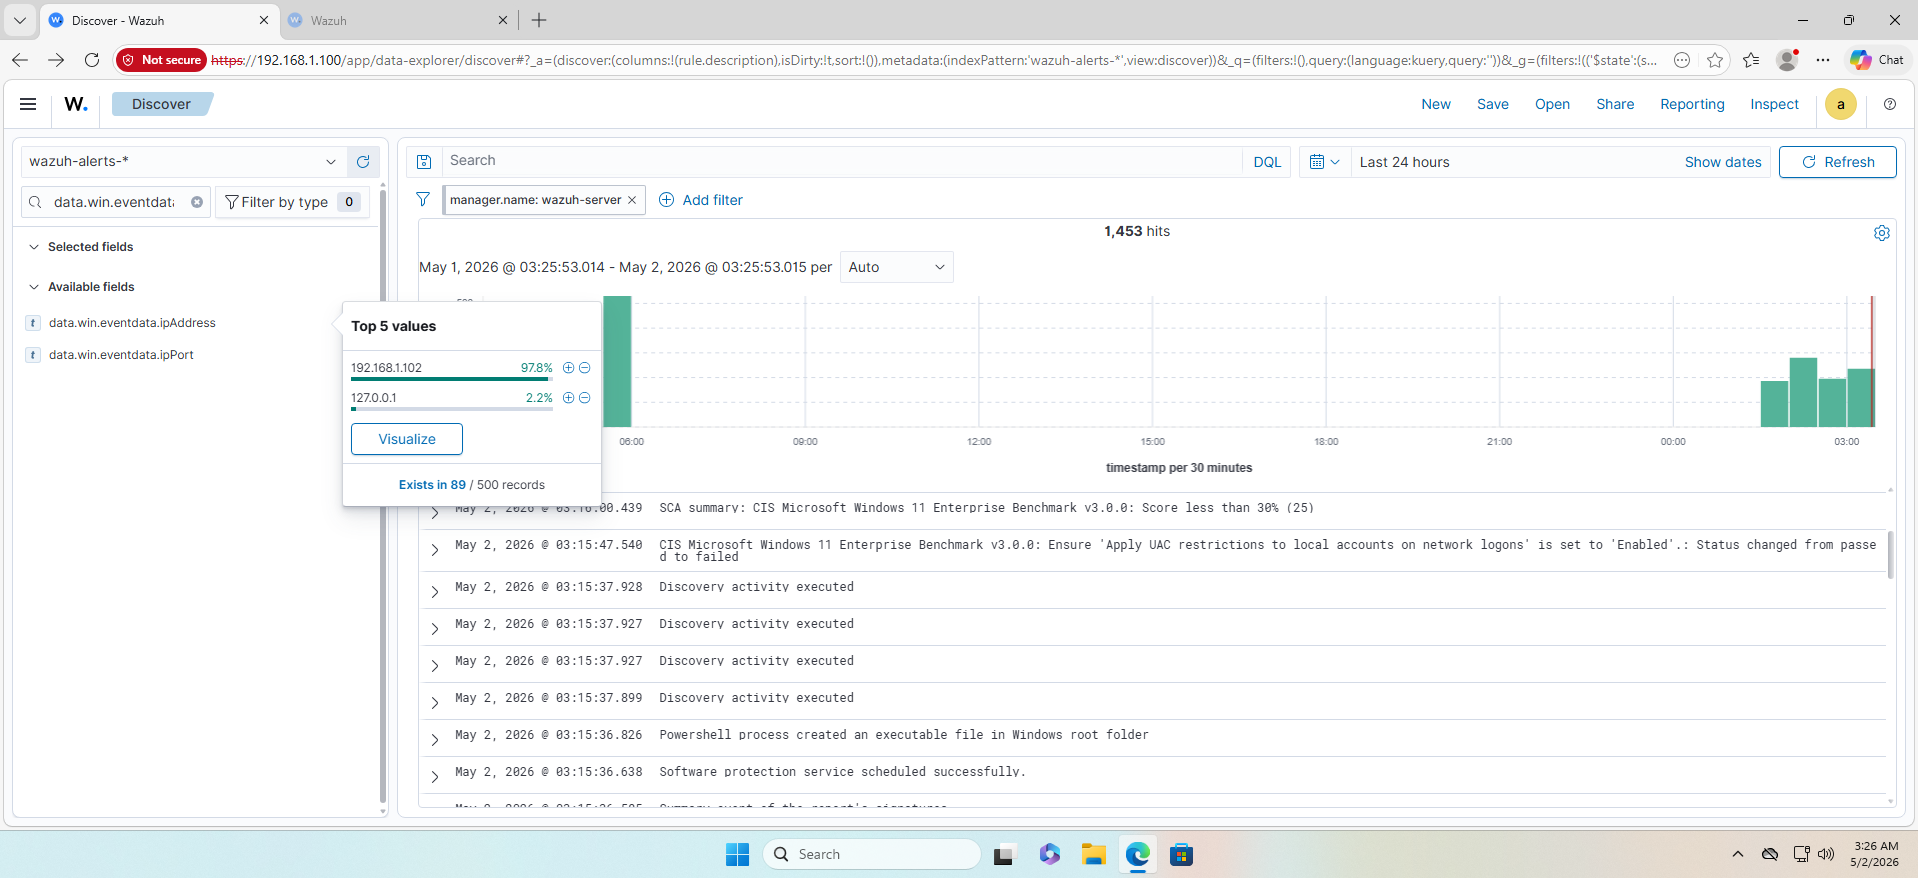Screen dimensions: 1918x878
Task: Open histogram settings gear icon
Action: tap(1881, 233)
